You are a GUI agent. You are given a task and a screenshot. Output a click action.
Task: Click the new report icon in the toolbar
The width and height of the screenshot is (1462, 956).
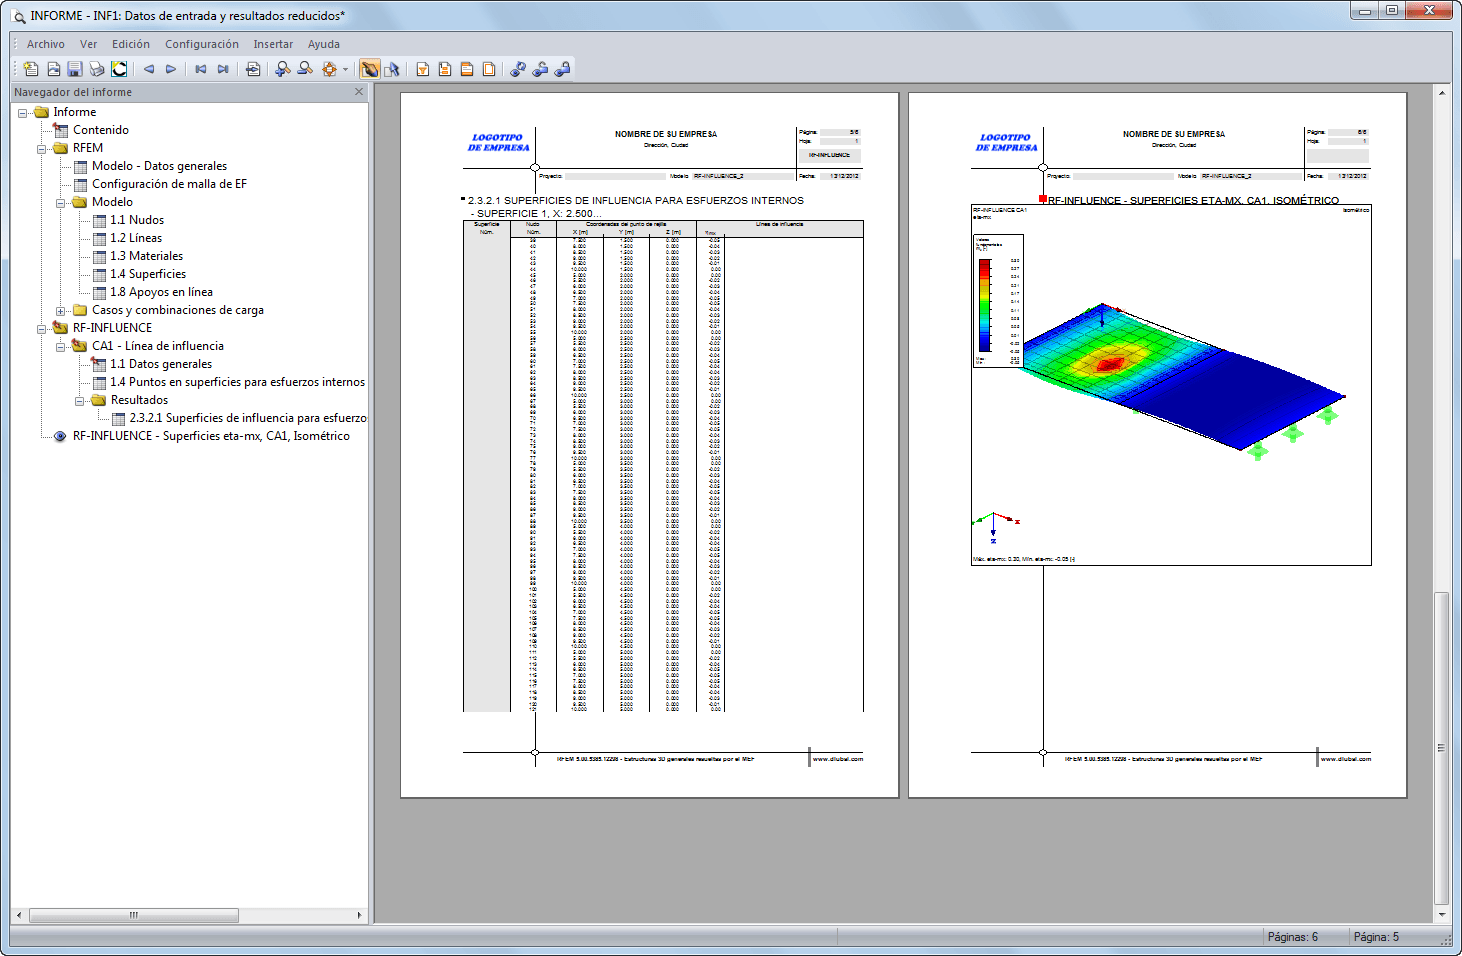tap(31, 69)
